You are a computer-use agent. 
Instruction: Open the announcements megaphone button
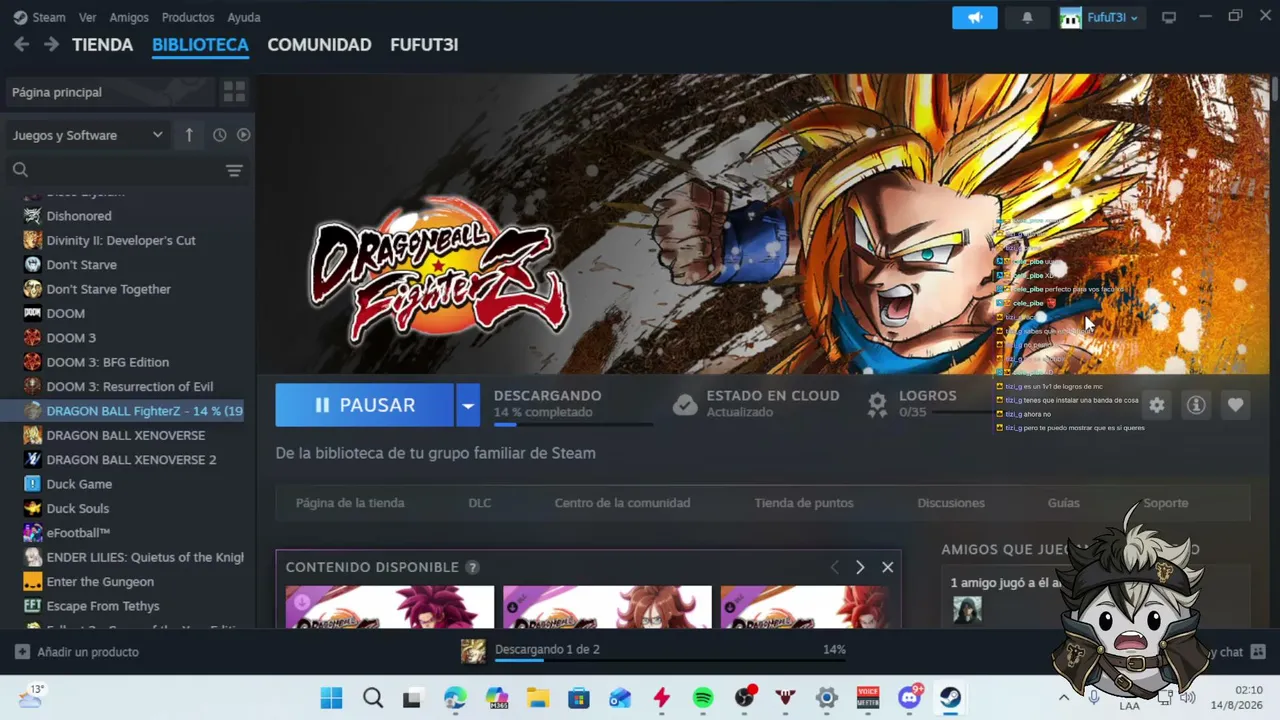[975, 18]
